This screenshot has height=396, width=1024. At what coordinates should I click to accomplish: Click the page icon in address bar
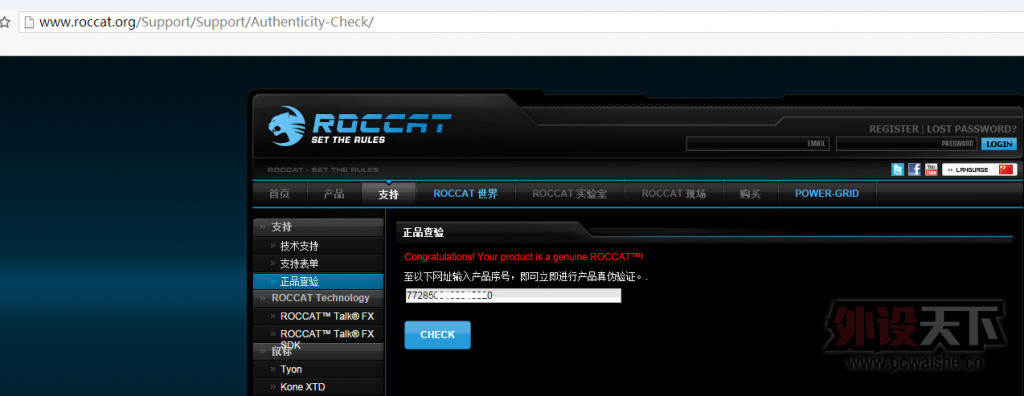(x=28, y=22)
